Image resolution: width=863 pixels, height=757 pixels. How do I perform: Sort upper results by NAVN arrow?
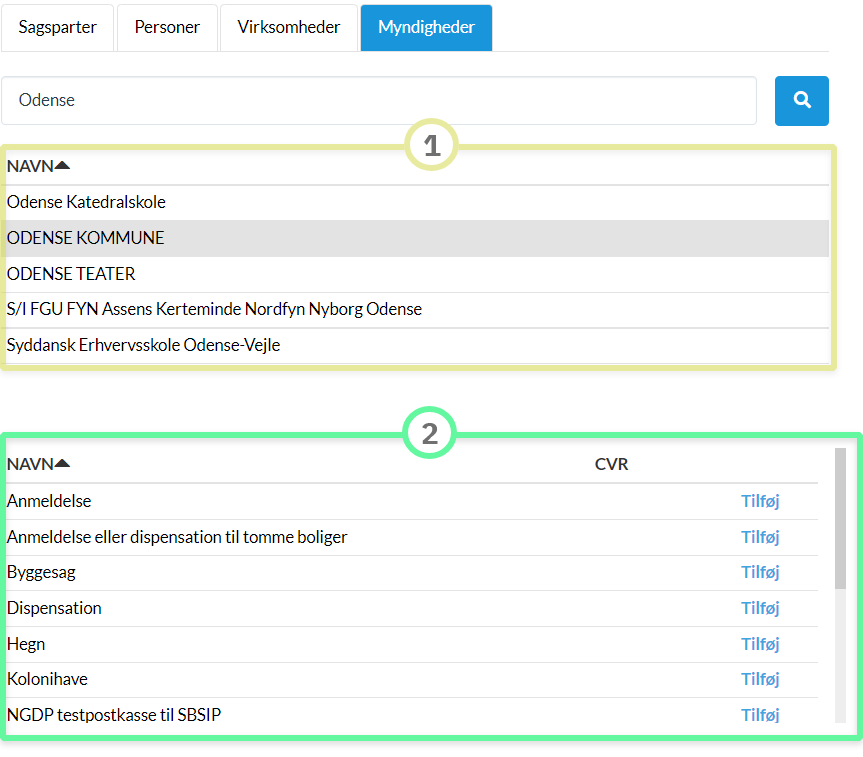[x=62, y=166]
